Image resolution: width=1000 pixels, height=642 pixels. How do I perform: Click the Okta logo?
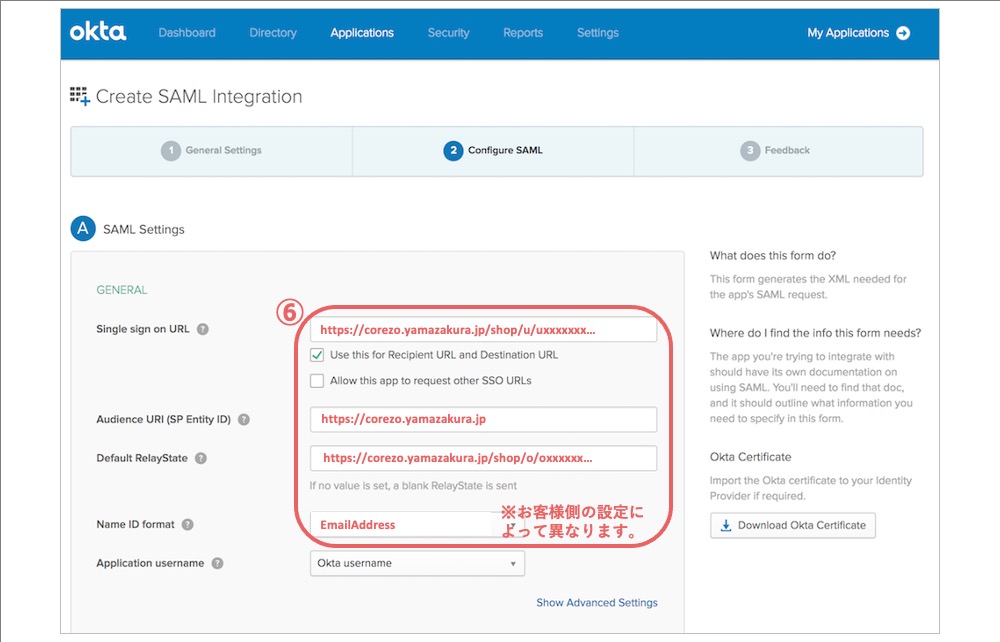tap(98, 32)
